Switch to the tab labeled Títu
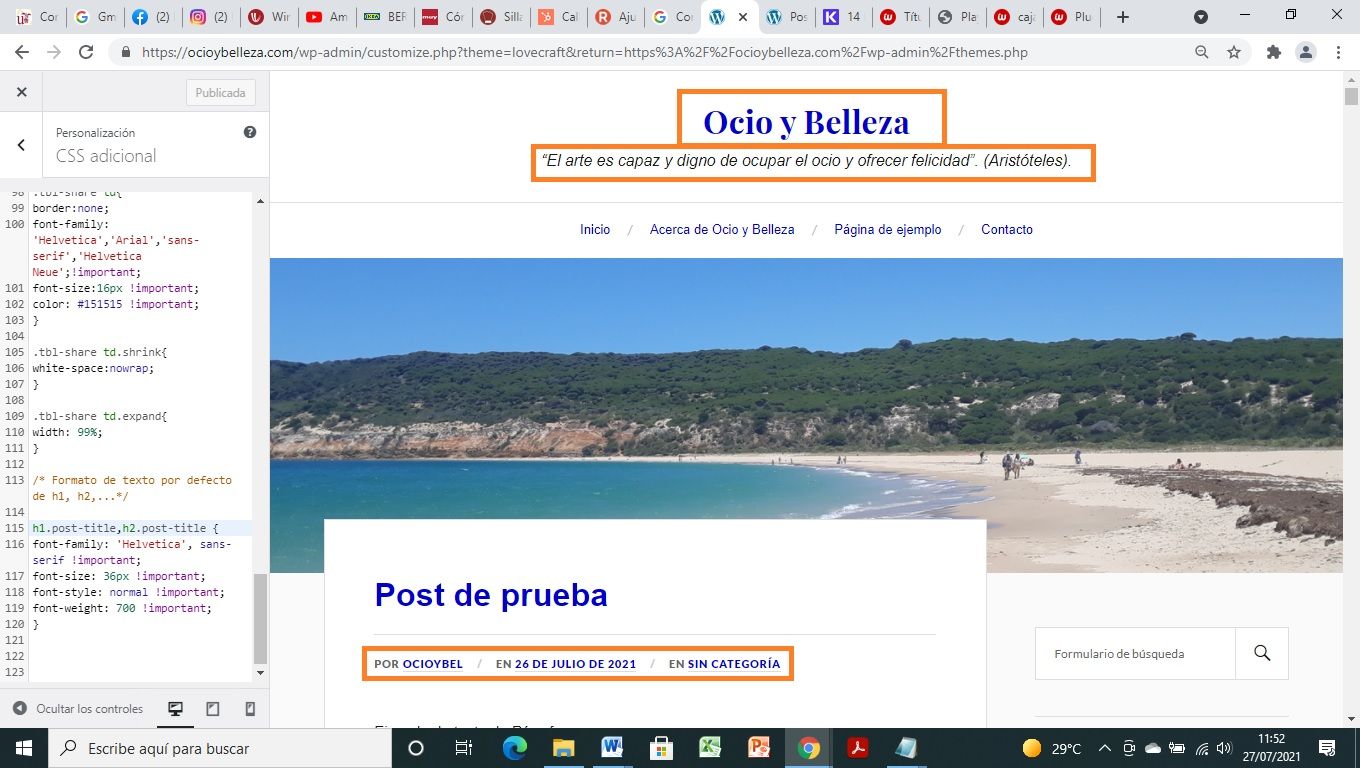 coord(900,17)
